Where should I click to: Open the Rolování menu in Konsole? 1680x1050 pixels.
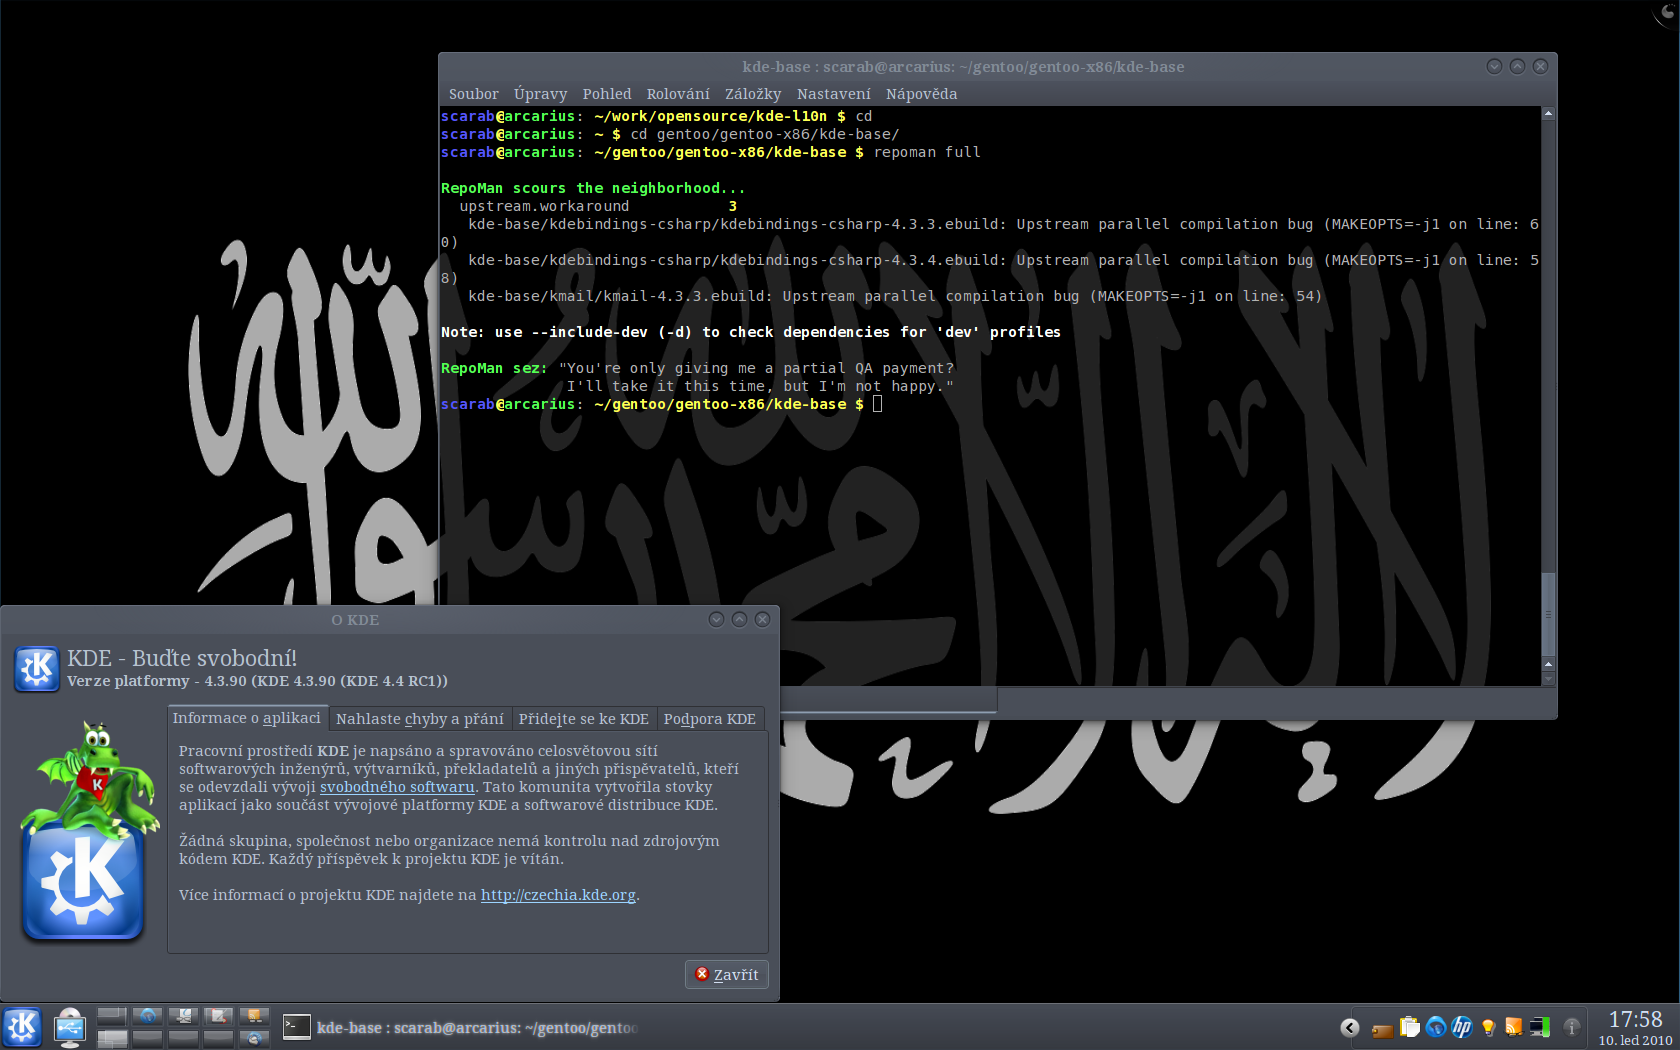coord(678,94)
